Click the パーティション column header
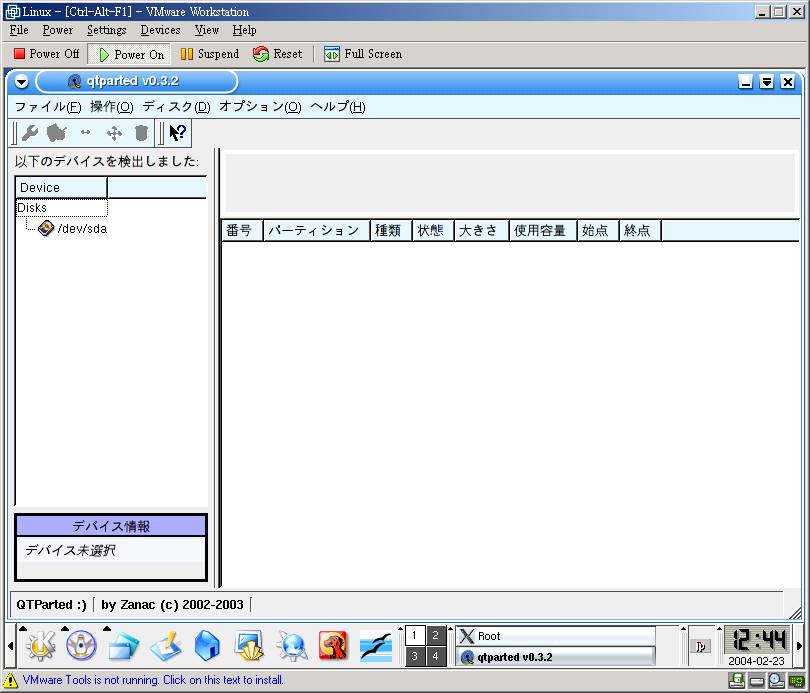The image size is (810, 693). (x=317, y=230)
